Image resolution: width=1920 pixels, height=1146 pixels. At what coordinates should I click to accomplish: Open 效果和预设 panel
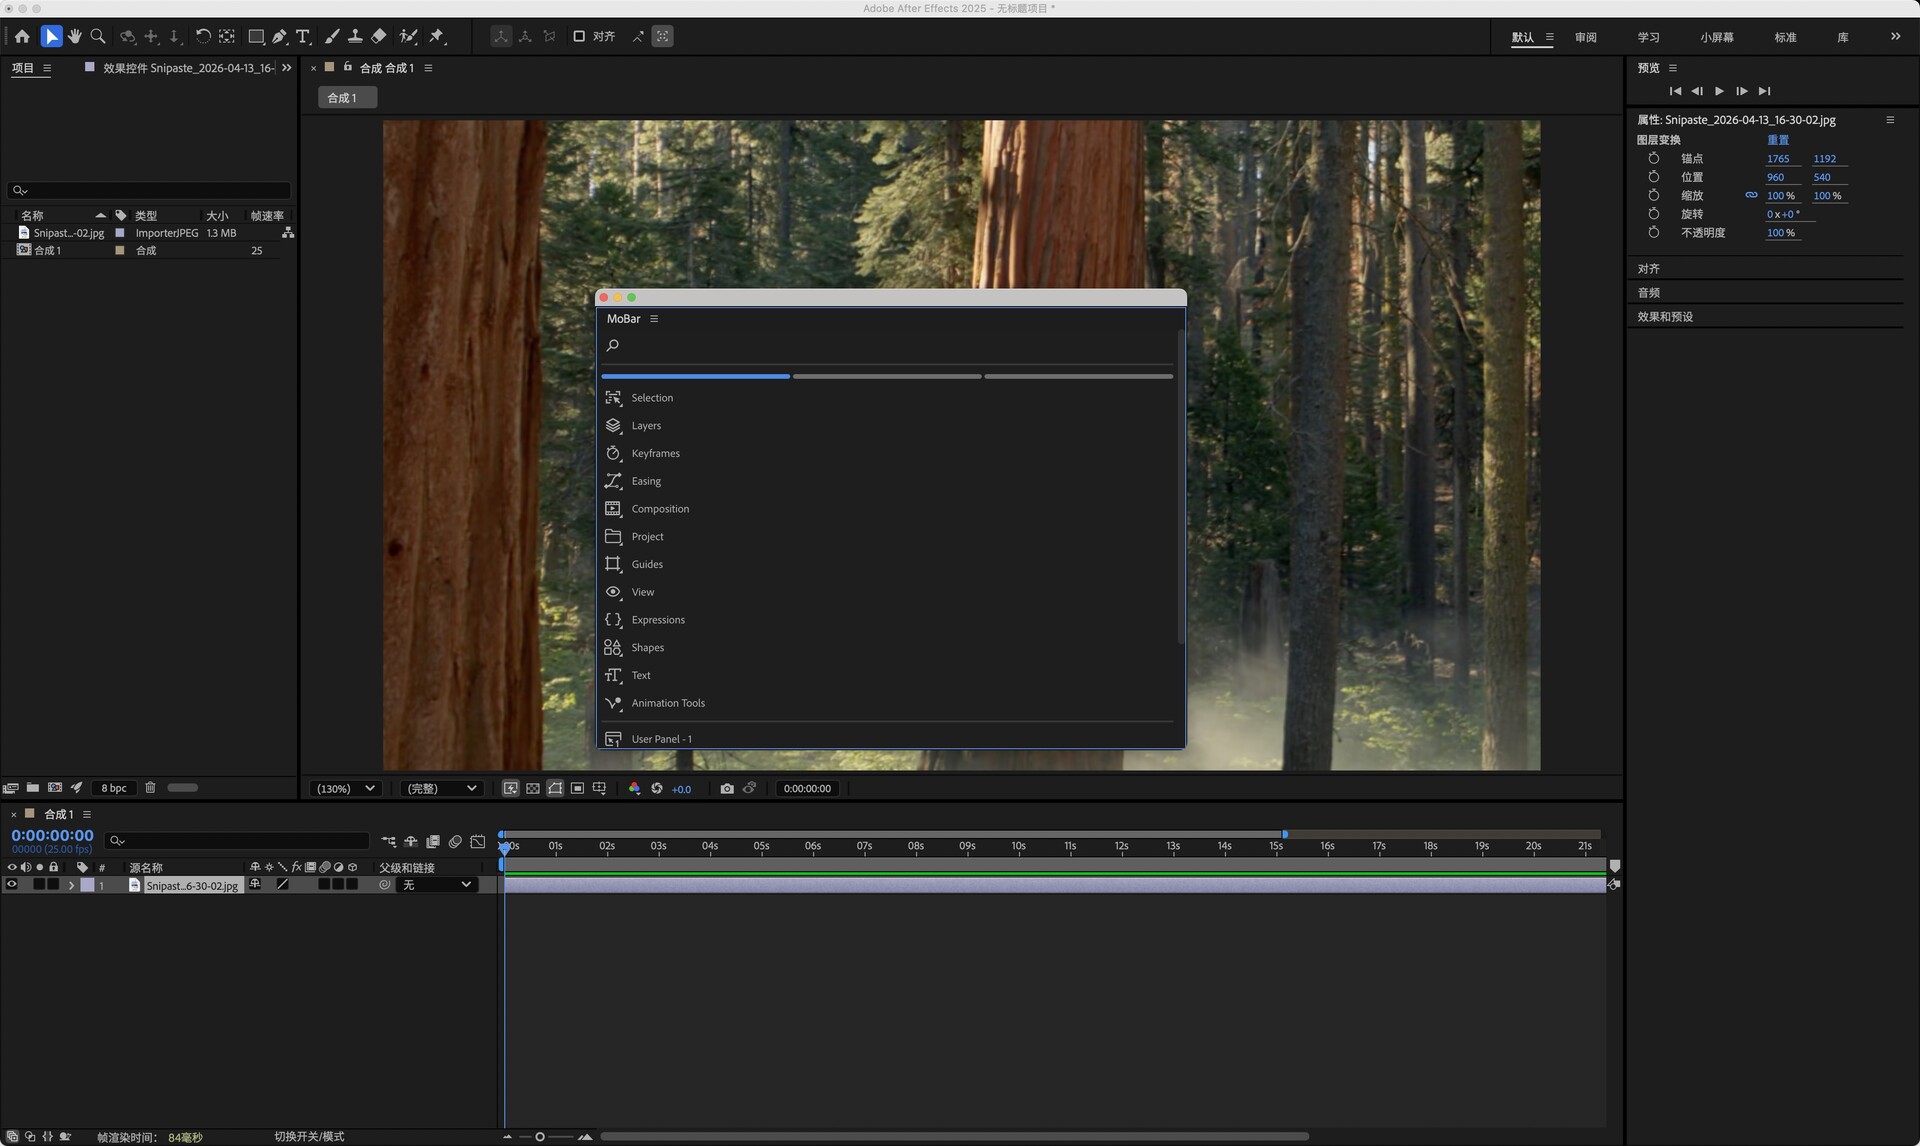point(1665,316)
